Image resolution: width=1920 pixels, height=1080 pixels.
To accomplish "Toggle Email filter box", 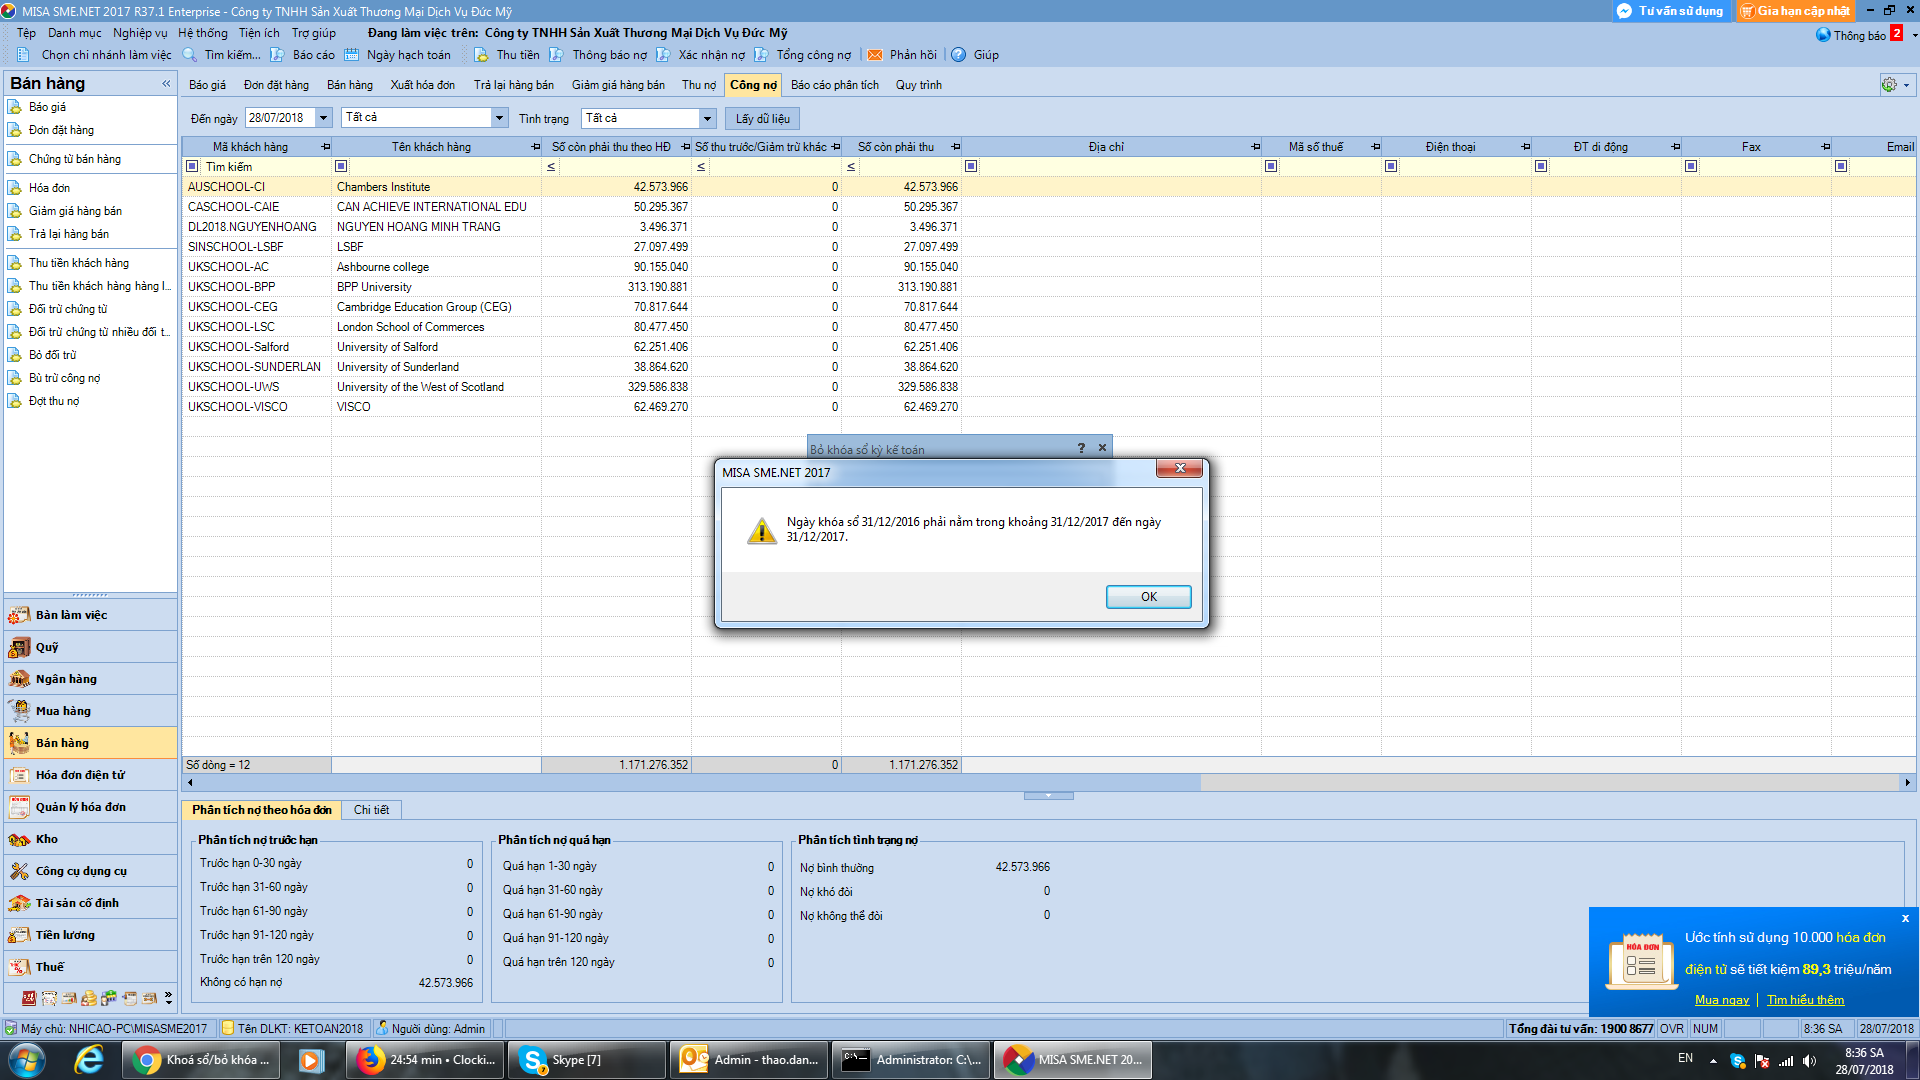I will pos(1841,166).
